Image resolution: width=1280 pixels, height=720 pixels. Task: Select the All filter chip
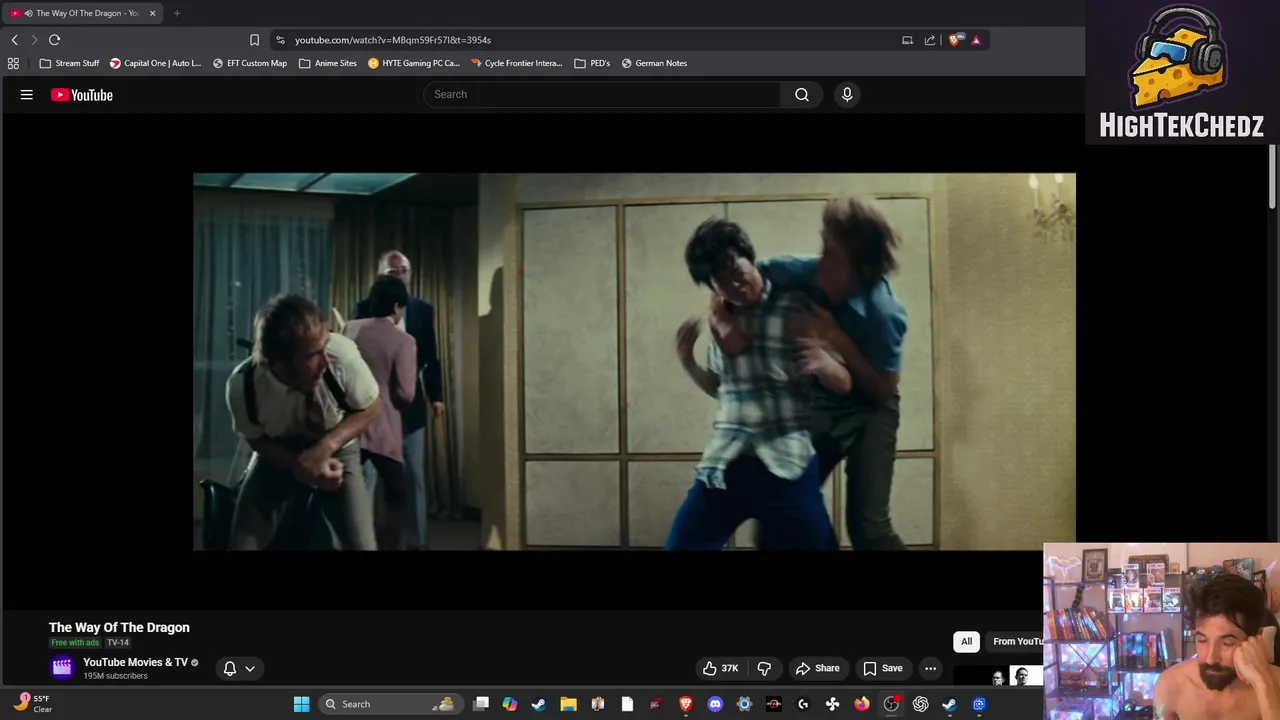[x=966, y=641]
